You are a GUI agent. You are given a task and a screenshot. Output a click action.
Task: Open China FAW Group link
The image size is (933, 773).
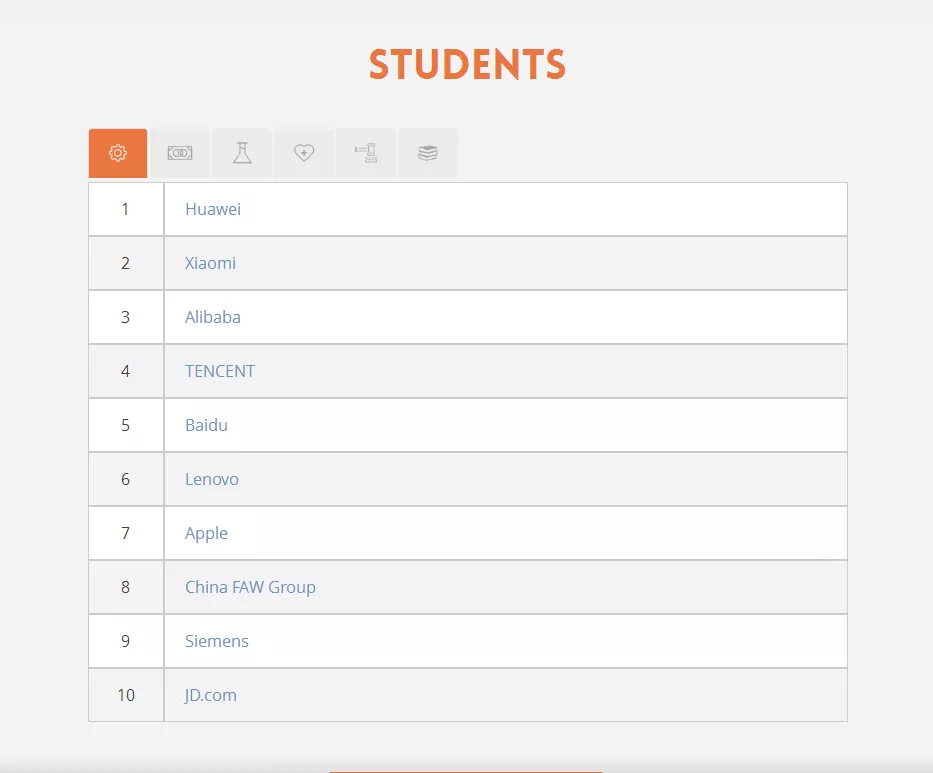250,587
